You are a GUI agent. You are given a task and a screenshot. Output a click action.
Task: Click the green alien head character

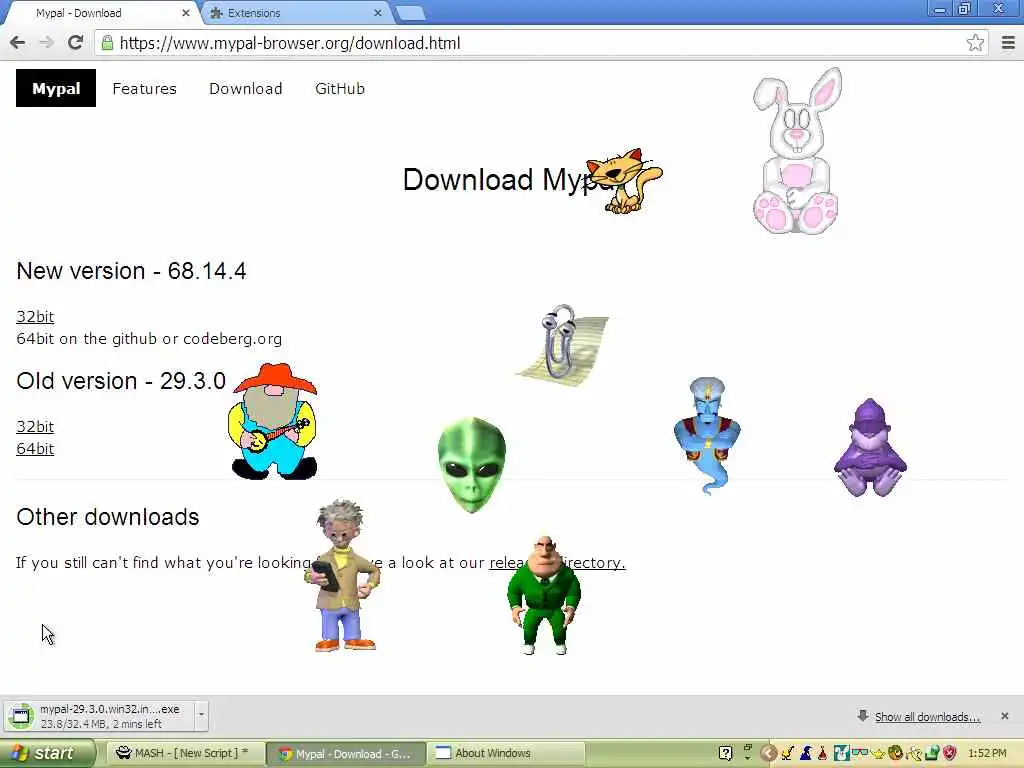click(472, 464)
